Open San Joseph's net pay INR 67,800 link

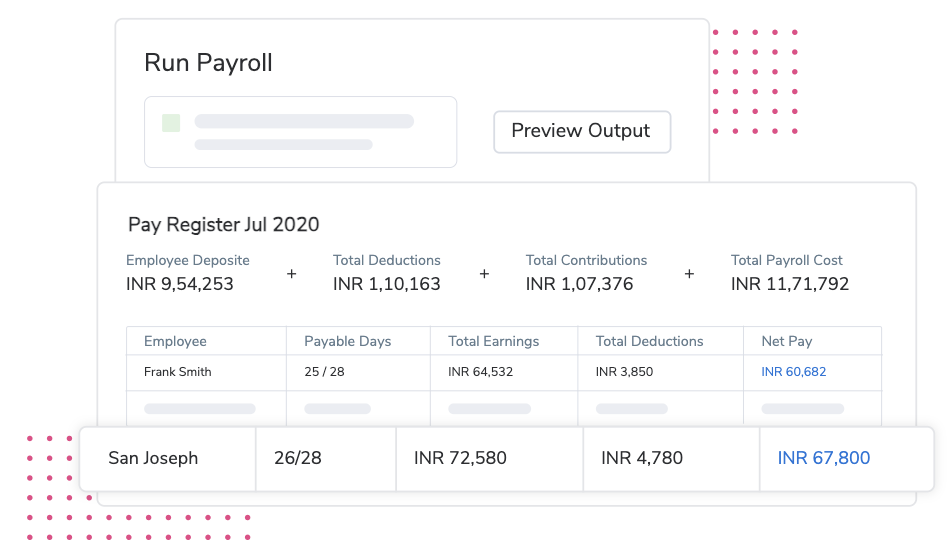point(823,458)
